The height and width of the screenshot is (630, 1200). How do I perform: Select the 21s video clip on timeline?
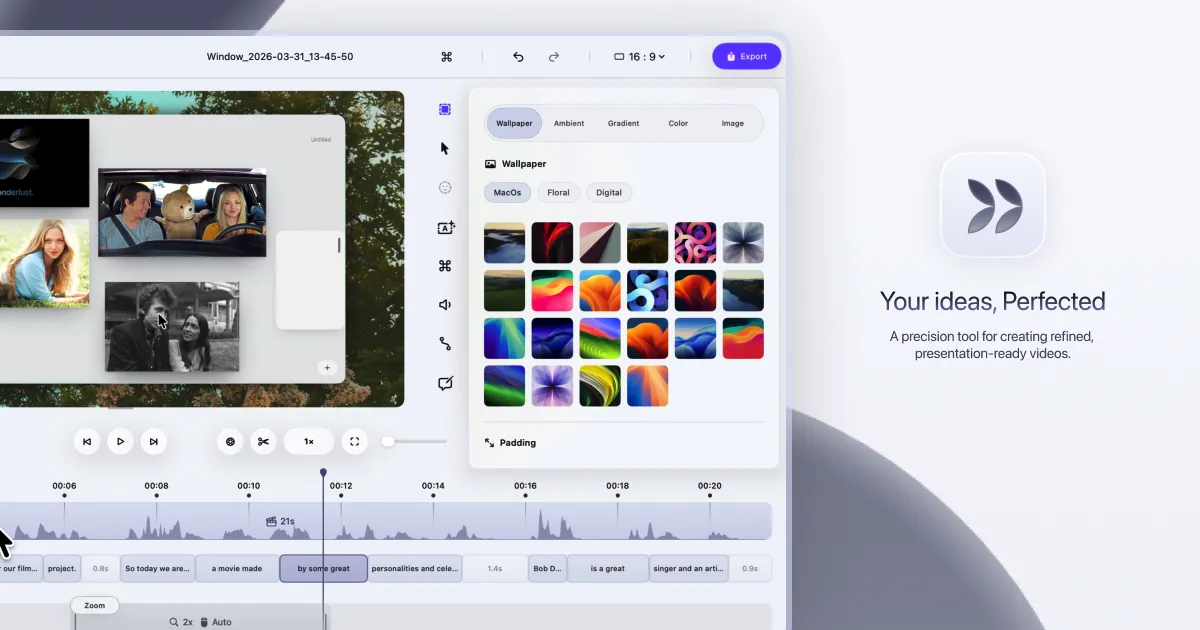coord(385,521)
